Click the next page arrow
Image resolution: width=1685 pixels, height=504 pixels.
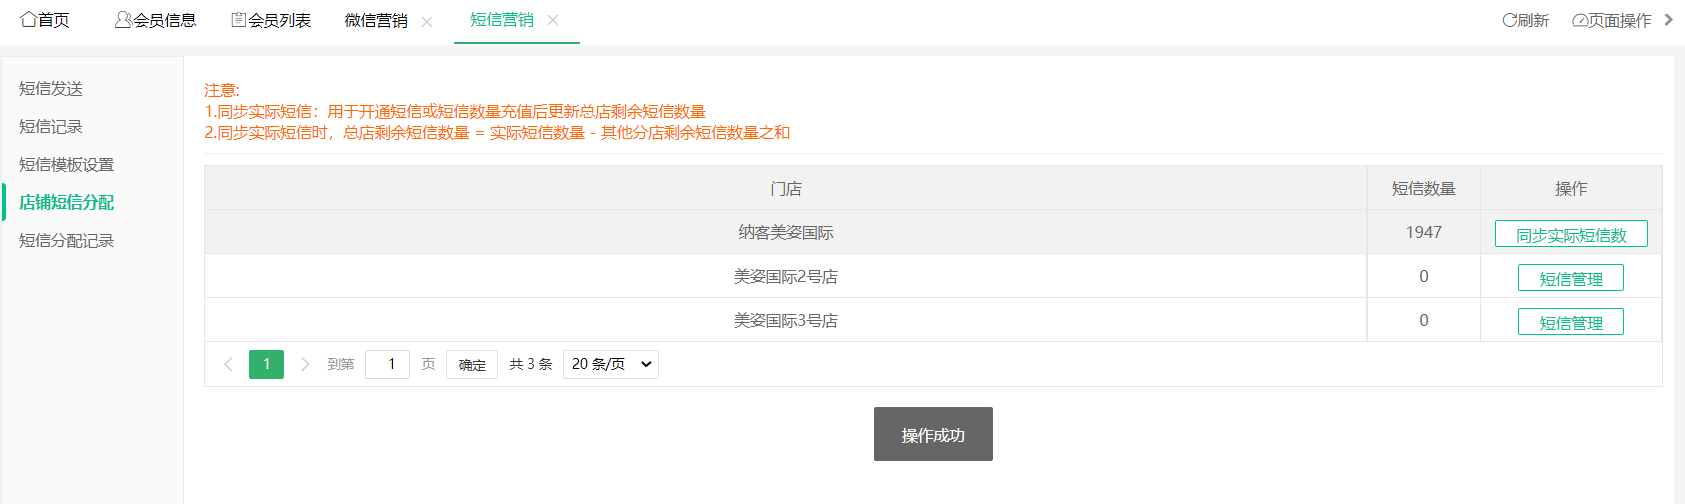[x=305, y=364]
